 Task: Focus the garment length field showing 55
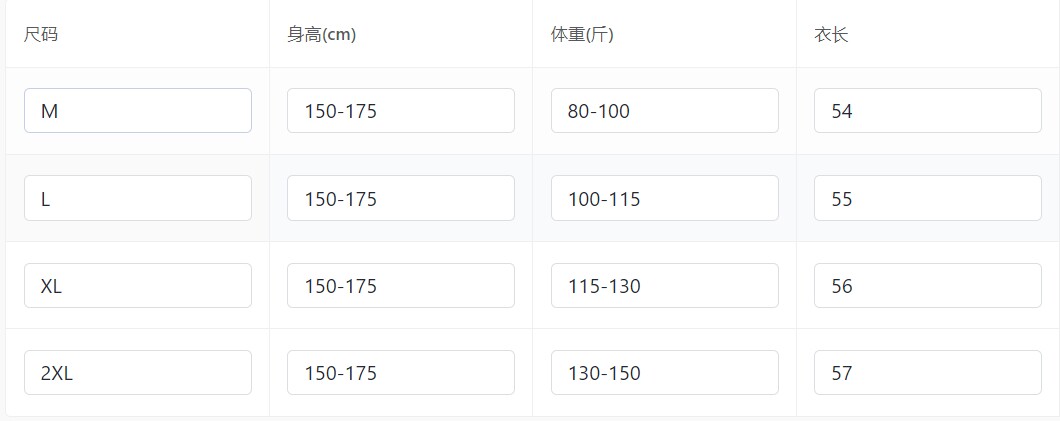coord(927,198)
